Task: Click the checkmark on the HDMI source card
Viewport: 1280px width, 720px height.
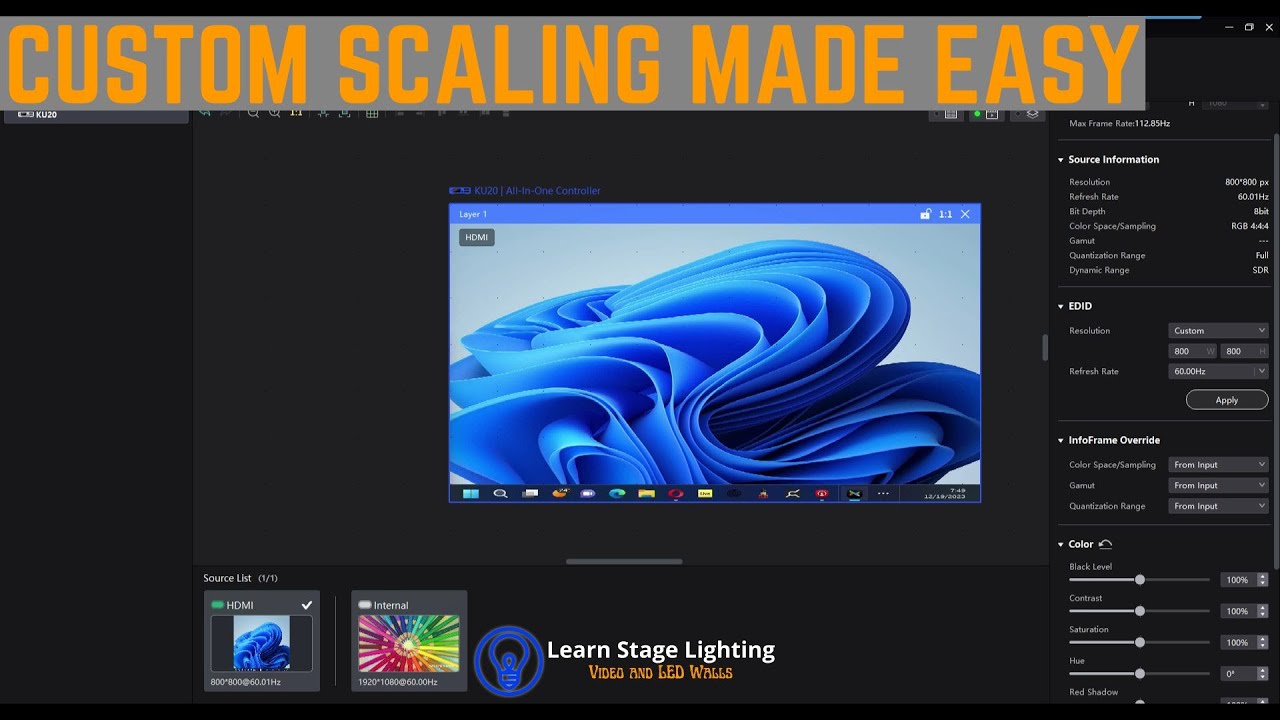Action: point(307,605)
